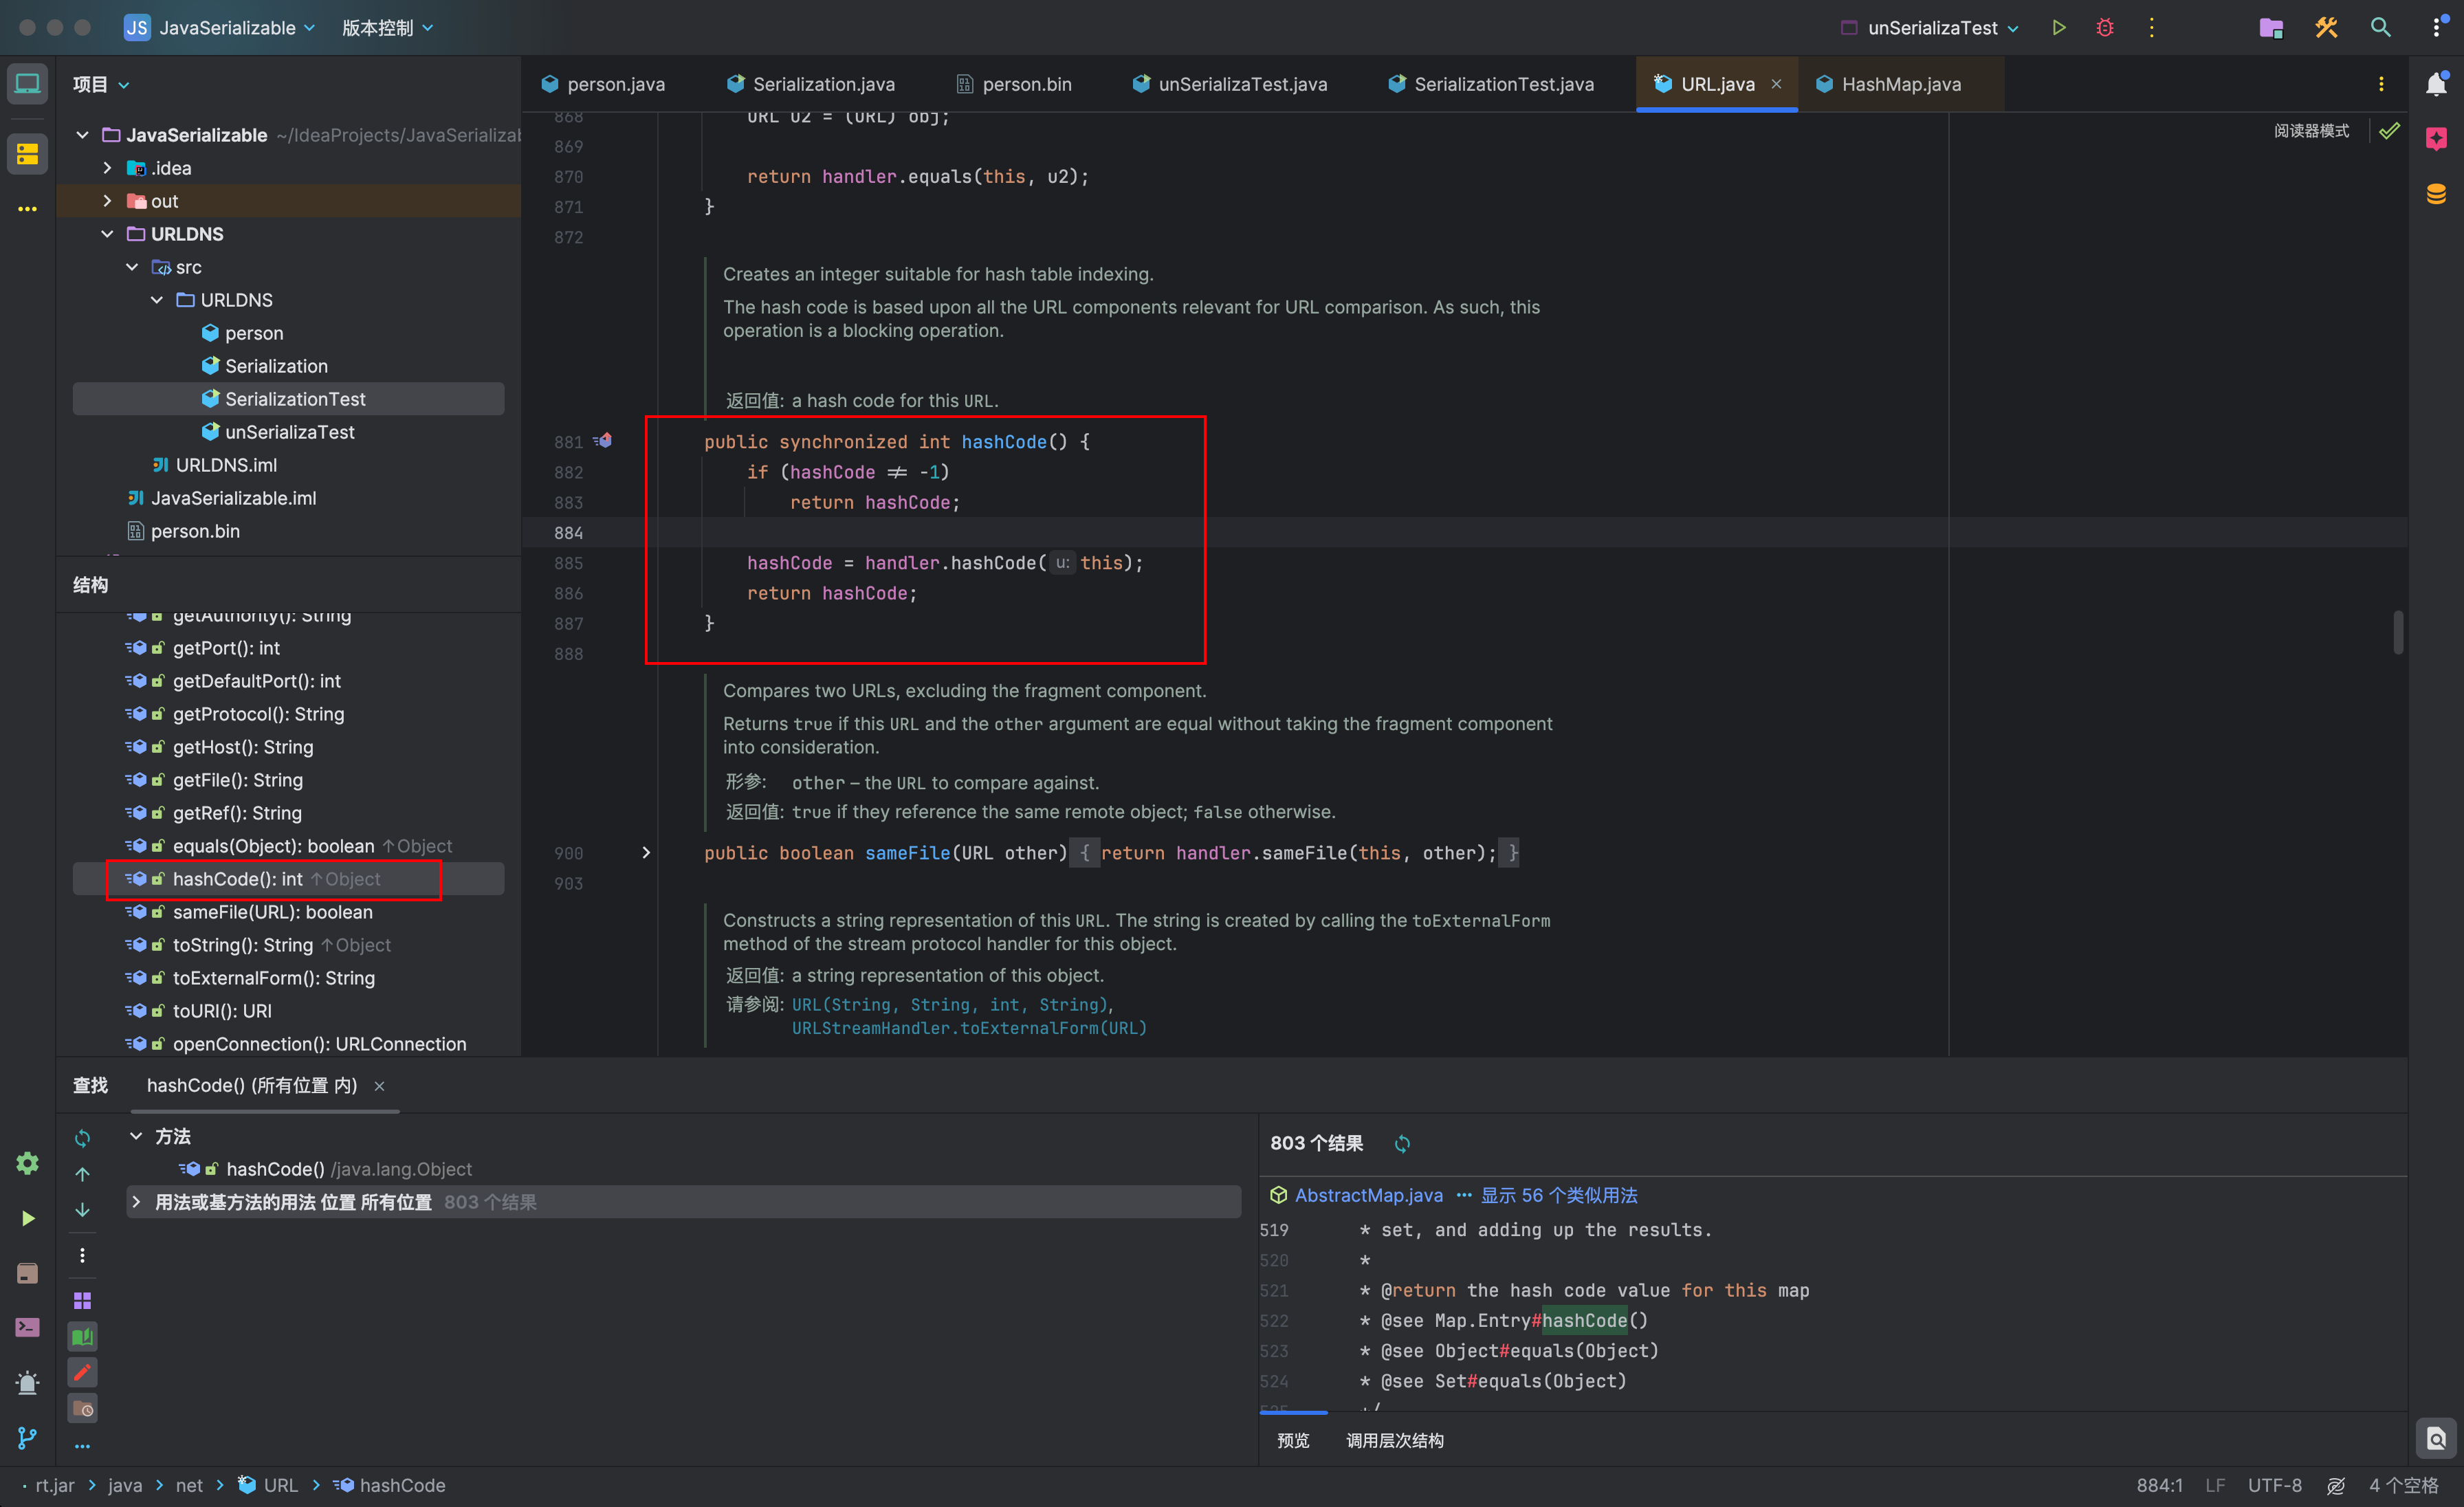
Task: Open the Project tool window icon
Action: coord(27,84)
